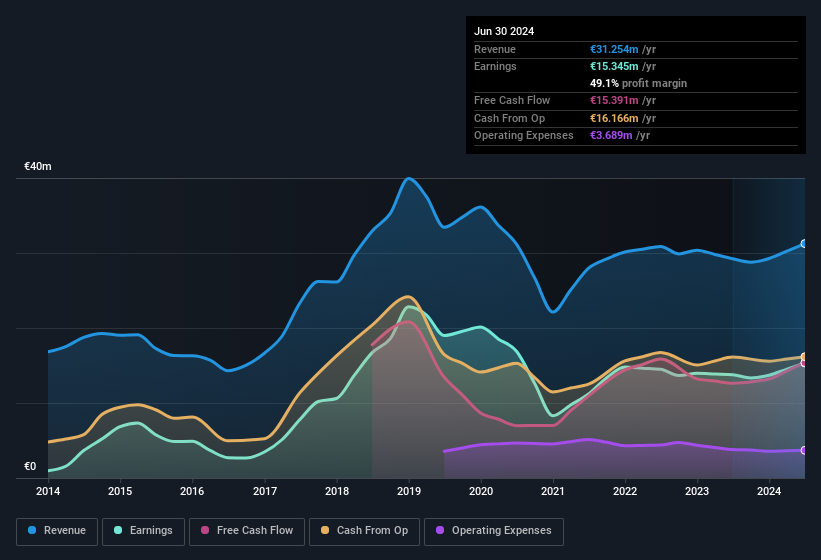
Task: Click the 2020 x-axis label
Action: click(x=481, y=491)
